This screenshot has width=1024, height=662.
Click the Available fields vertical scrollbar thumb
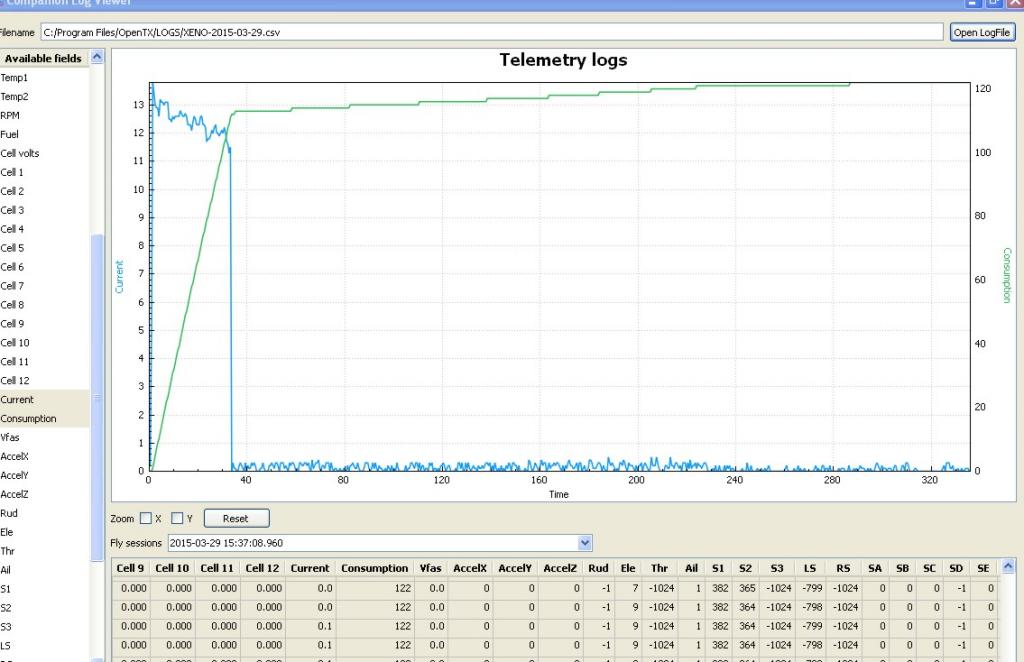[97, 400]
